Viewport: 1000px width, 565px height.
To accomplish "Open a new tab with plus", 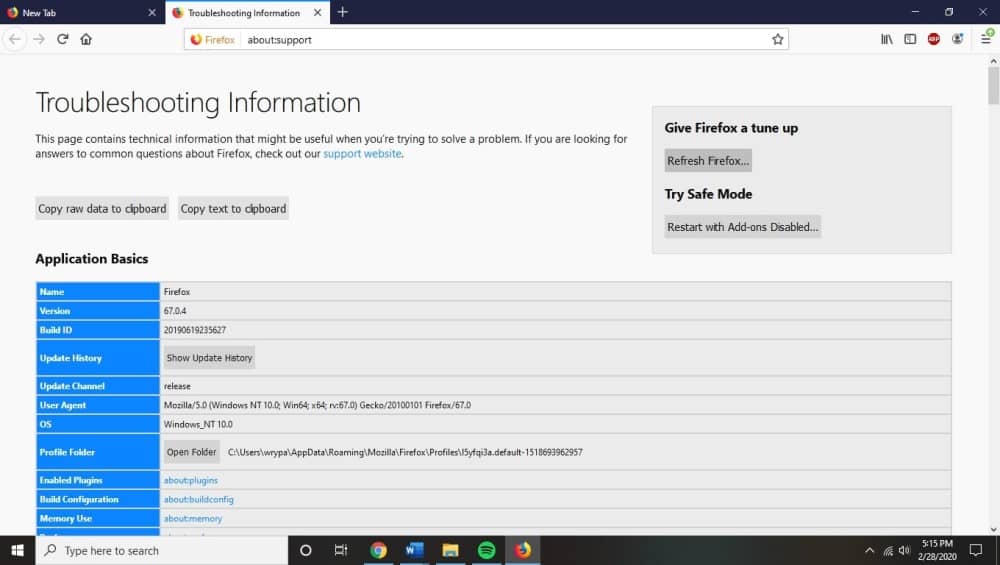I will tap(342, 12).
